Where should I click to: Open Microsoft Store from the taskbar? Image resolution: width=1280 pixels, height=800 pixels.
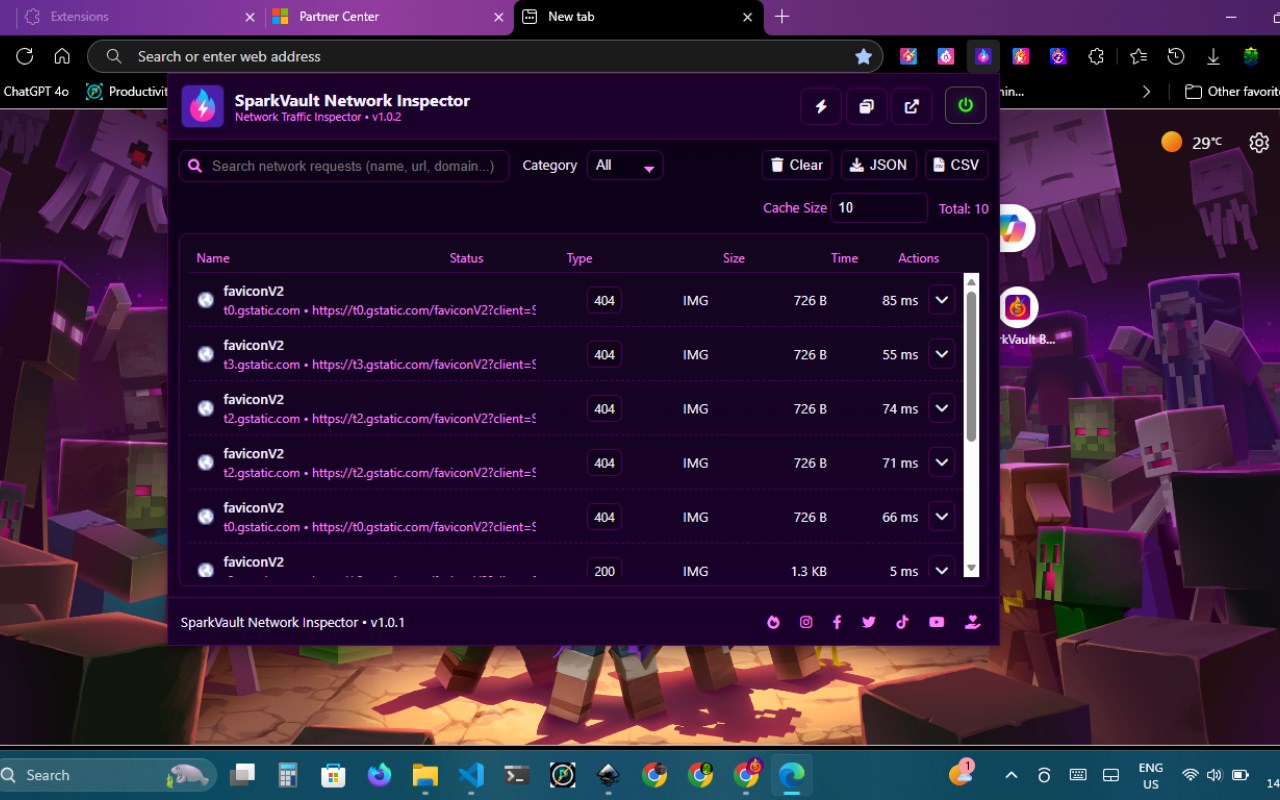pyautogui.click(x=333, y=775)
